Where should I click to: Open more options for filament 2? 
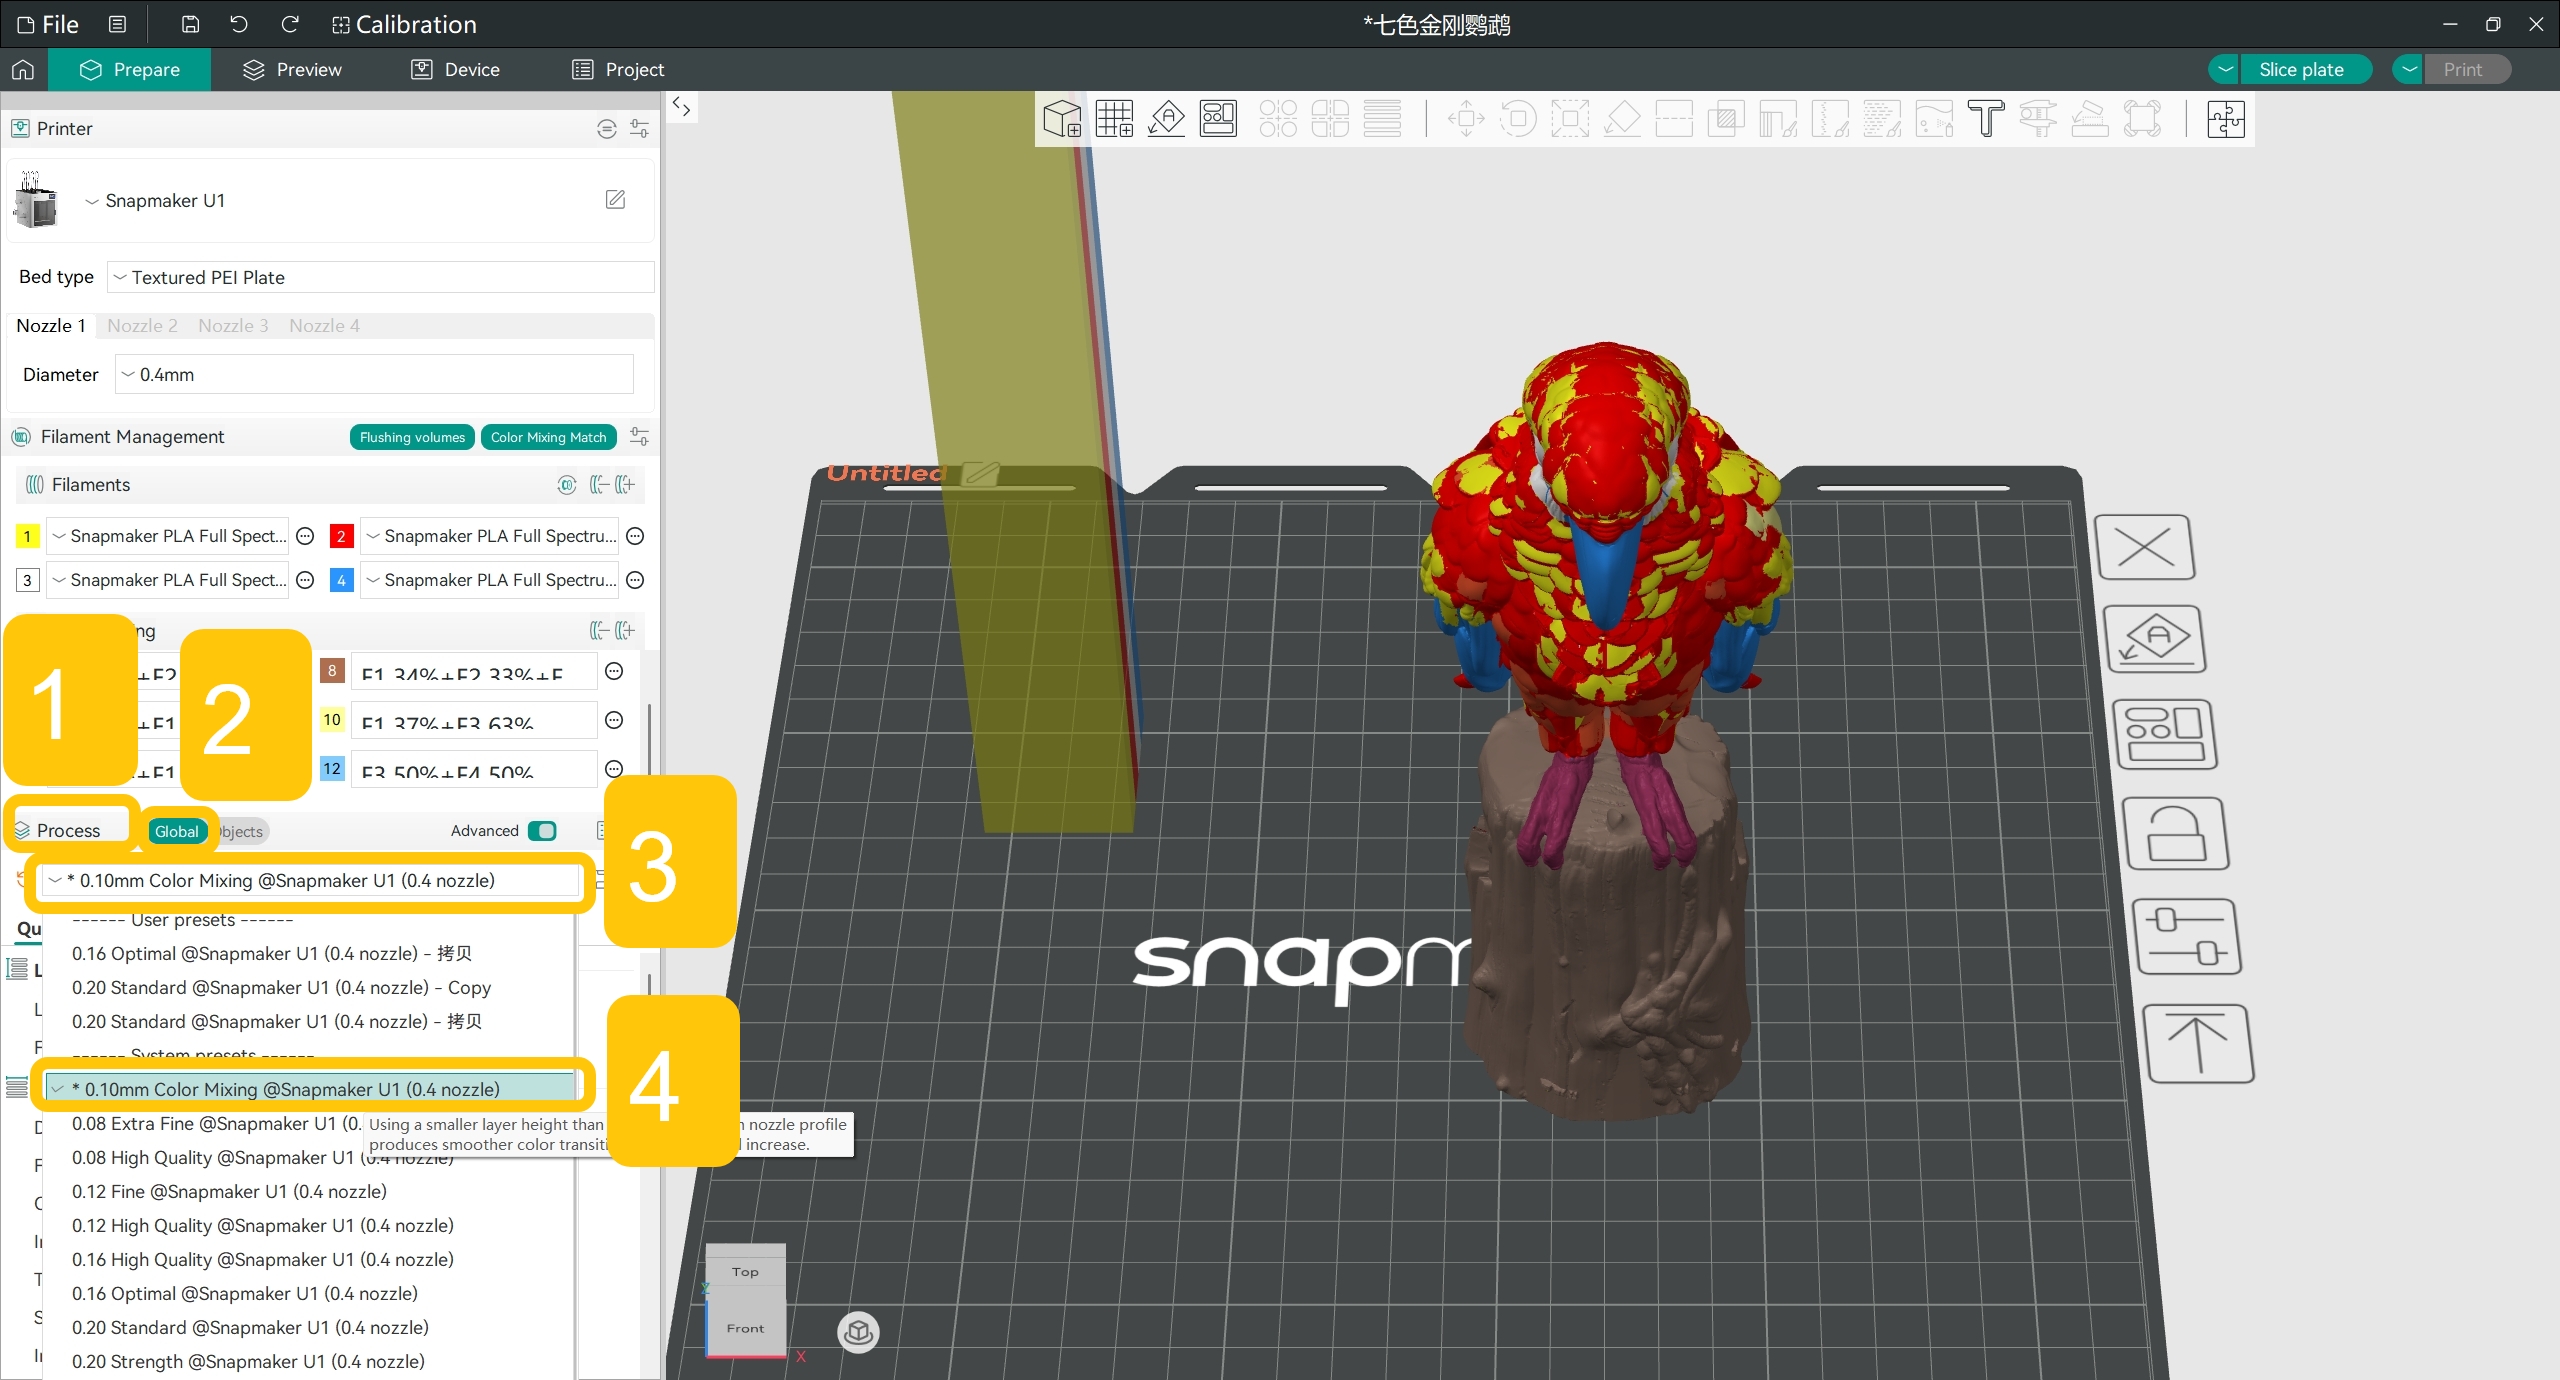click(x=635, y=536)
